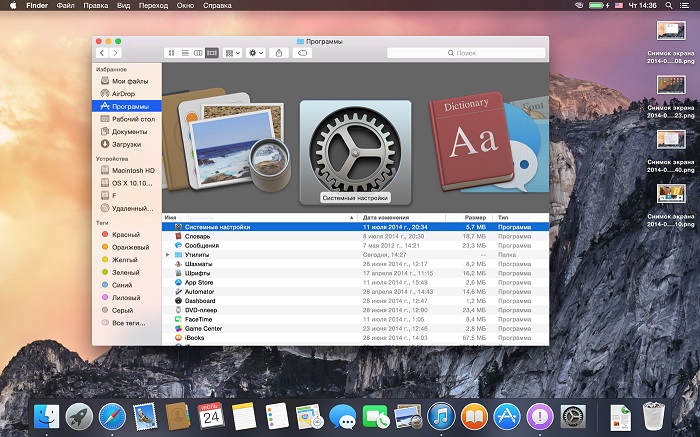Select Macintosh HD device
This screenshot has width=700, height=437.
pos(127,171)
